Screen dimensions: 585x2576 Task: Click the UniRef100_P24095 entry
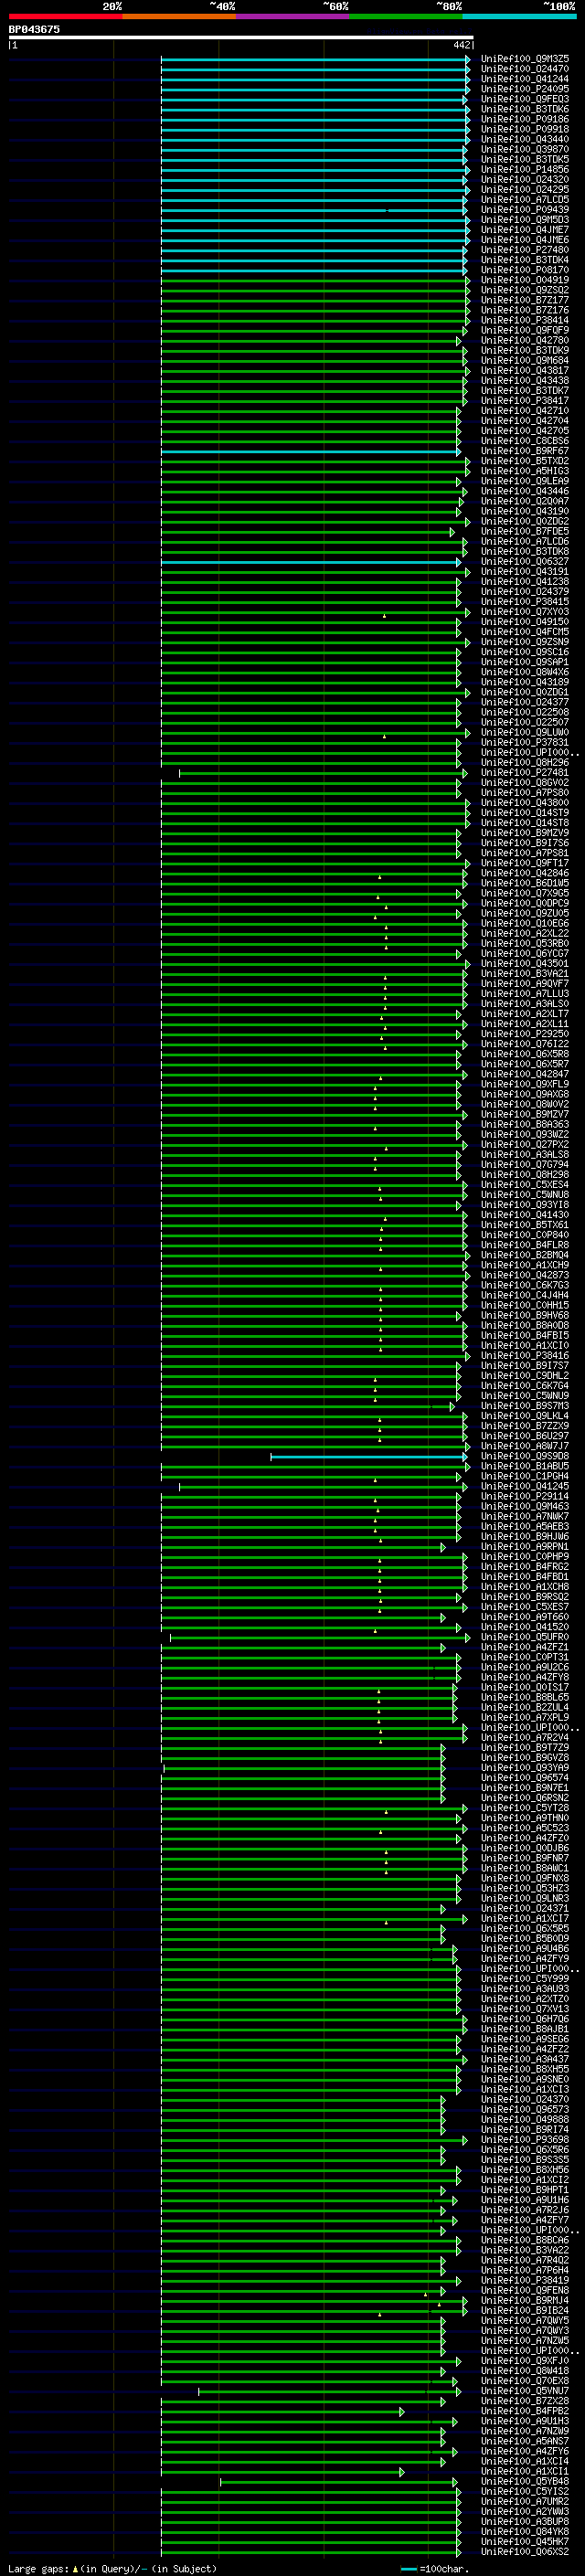(x=525, y=89)
